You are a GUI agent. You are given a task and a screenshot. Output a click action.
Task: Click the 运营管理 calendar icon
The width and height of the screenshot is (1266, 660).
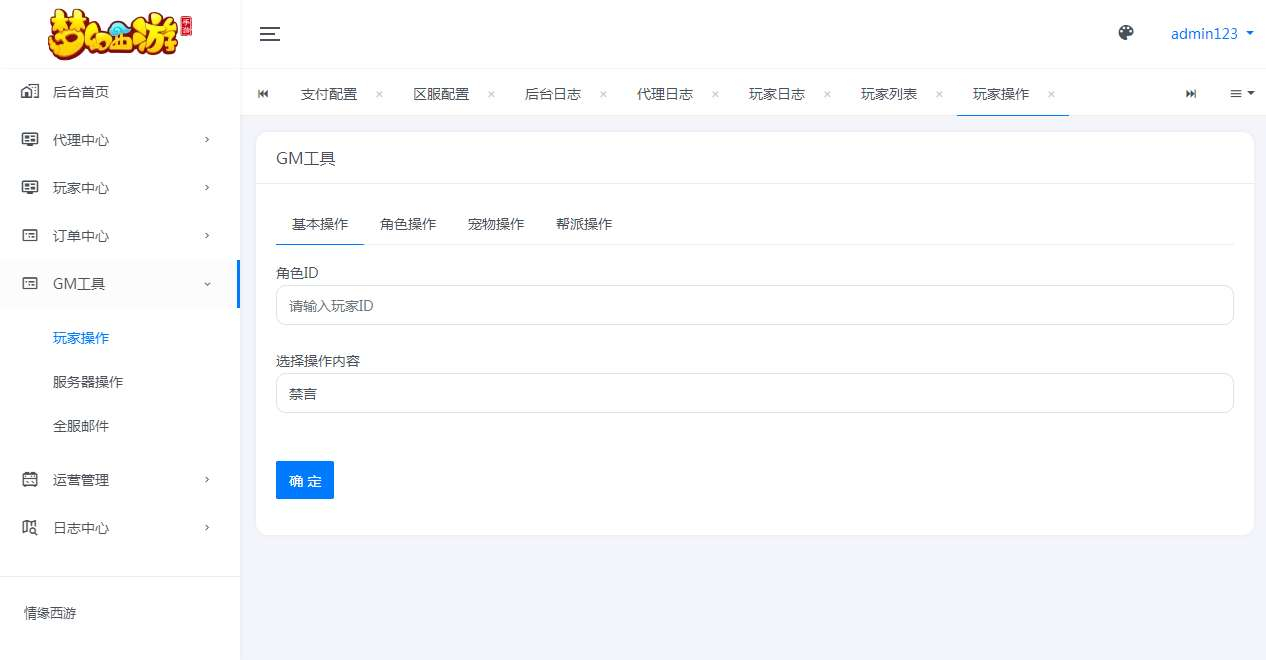coord(29,479)
